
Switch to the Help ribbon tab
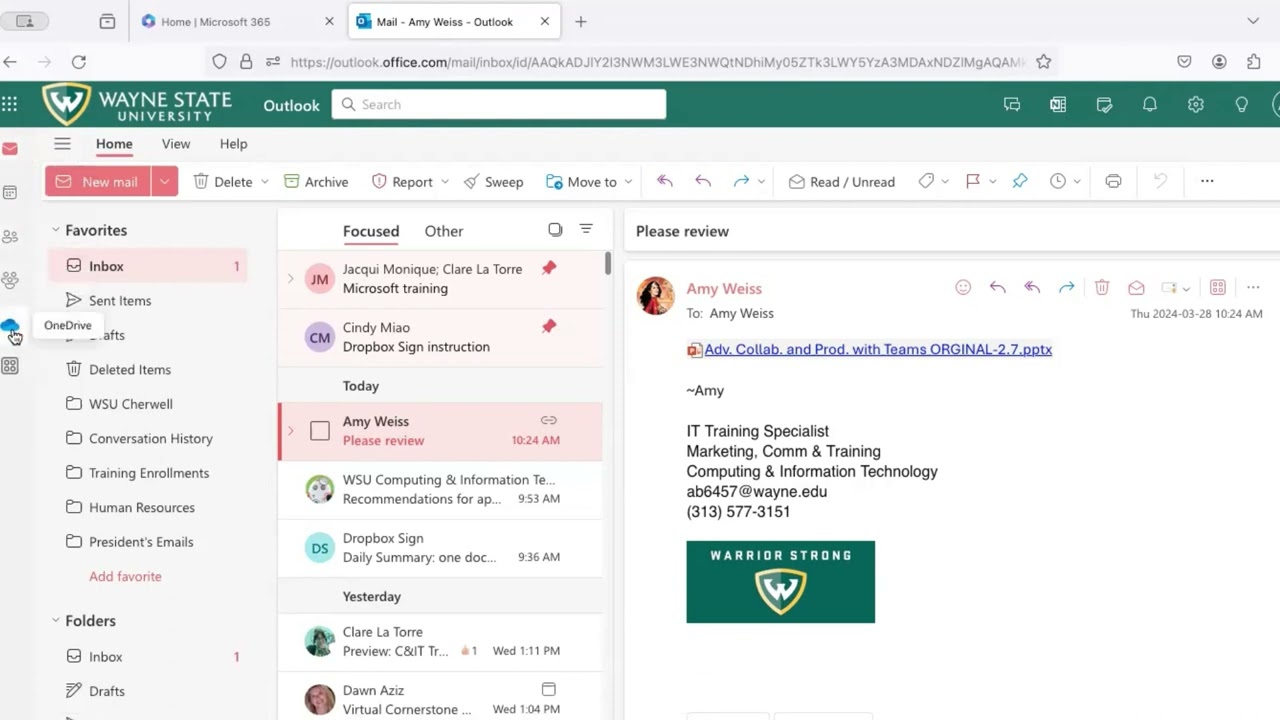[233, 144]
